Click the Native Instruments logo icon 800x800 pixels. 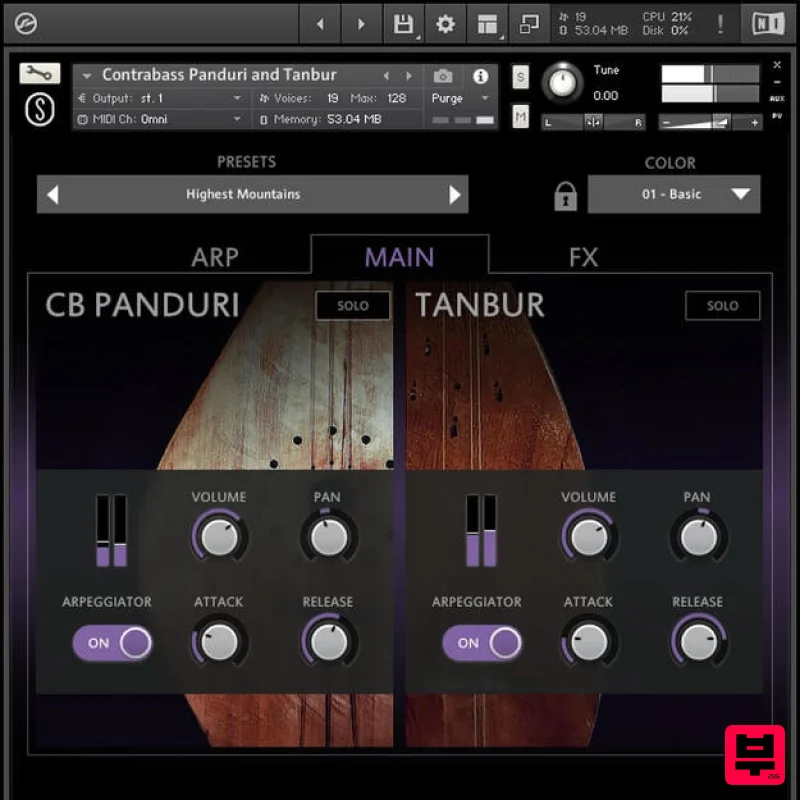(767, 23)
